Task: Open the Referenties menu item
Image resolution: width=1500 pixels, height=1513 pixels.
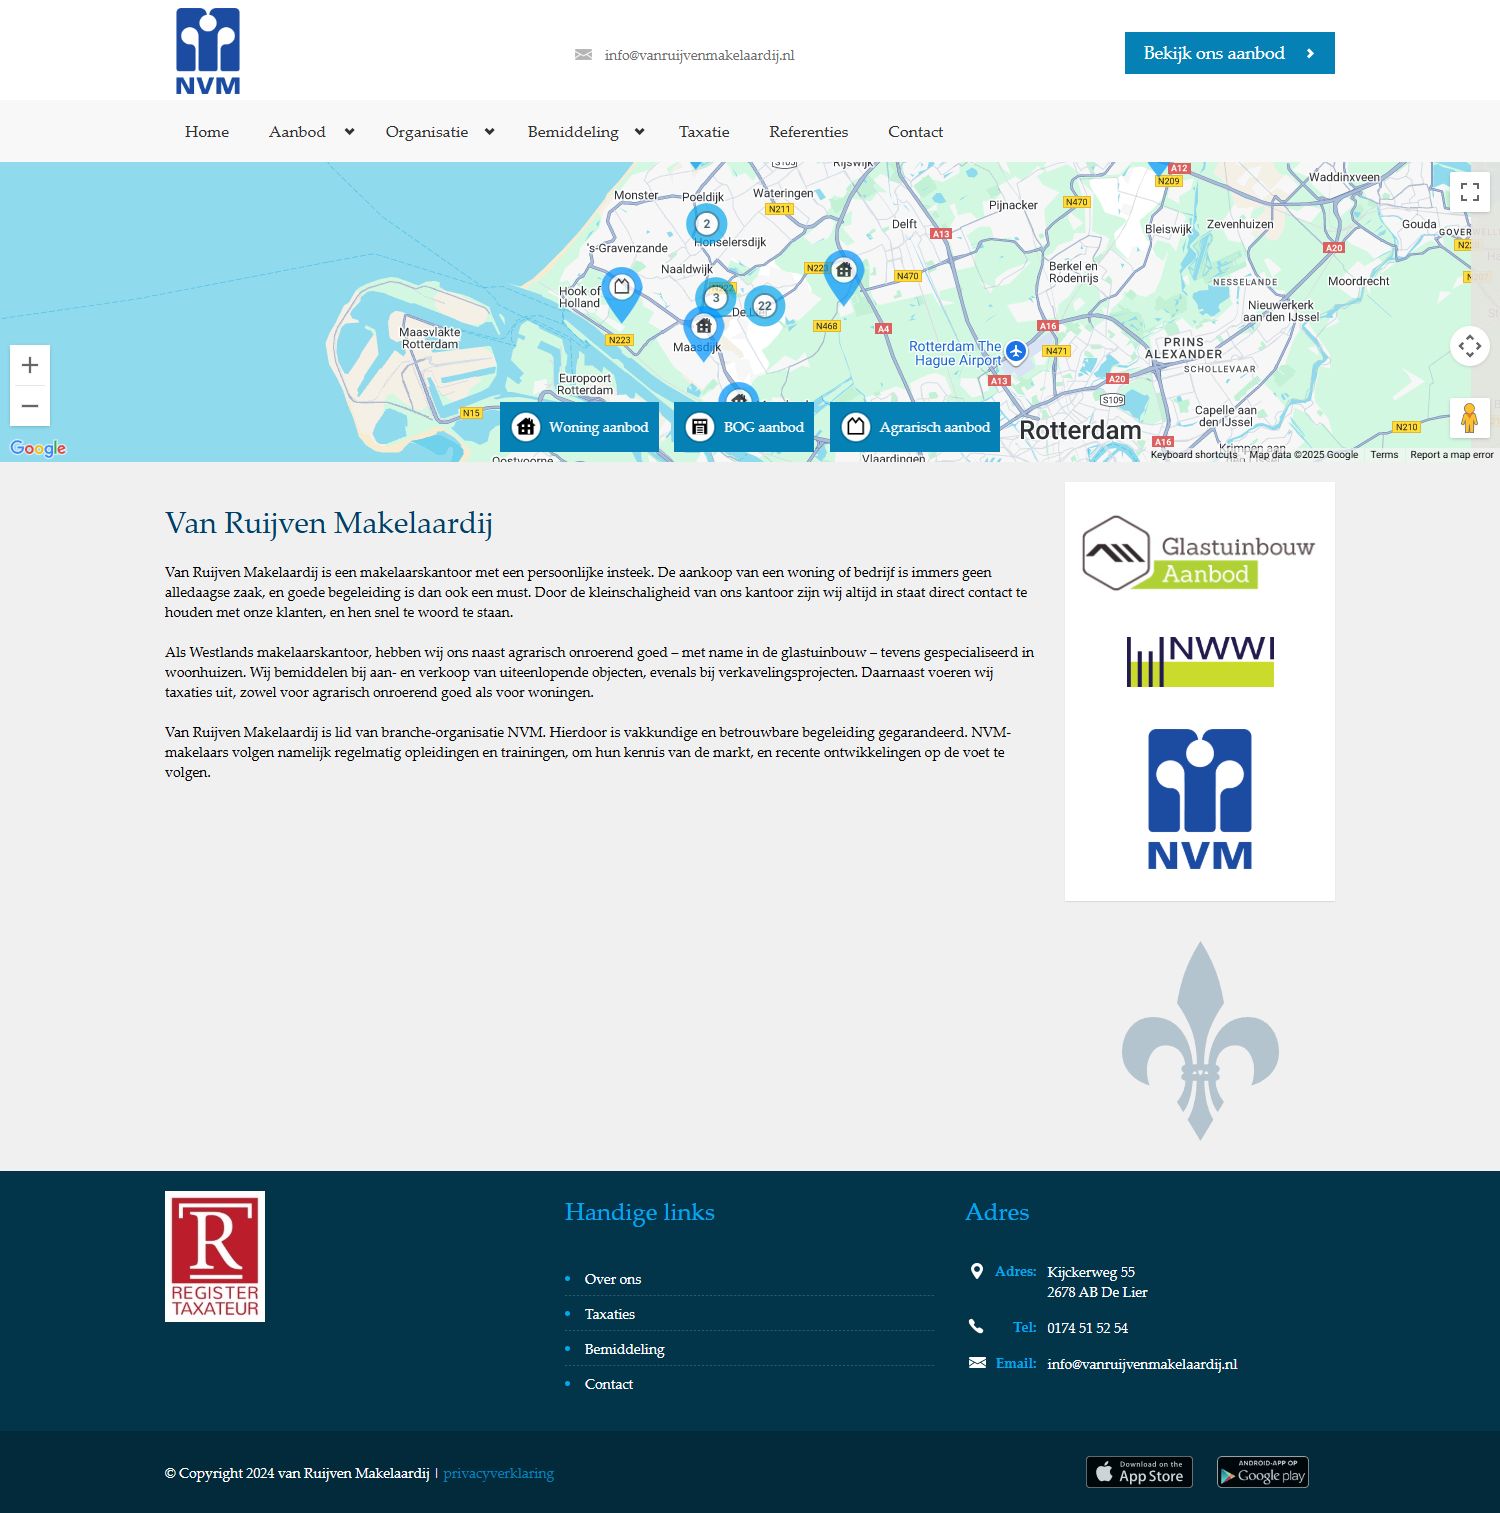Action: [808, 131]
